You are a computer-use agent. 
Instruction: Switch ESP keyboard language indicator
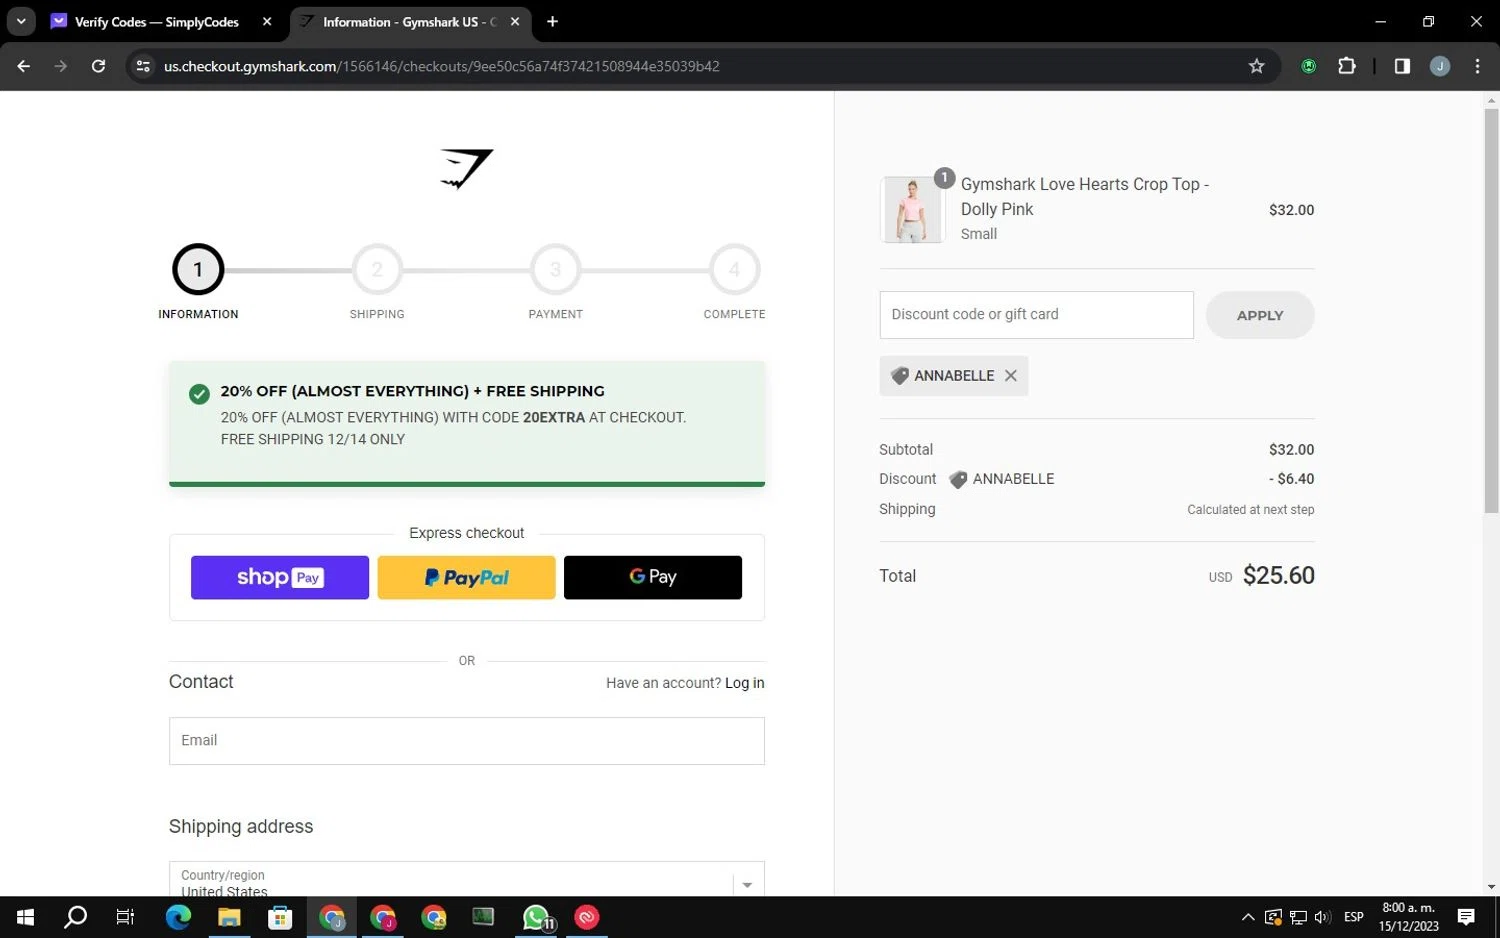pos(1354,917)
